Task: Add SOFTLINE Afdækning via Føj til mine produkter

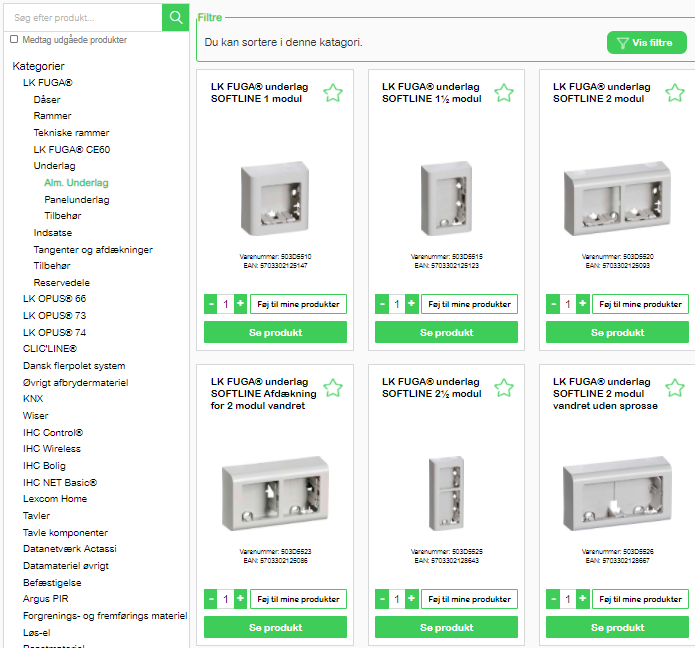Action: click(298, 599)
